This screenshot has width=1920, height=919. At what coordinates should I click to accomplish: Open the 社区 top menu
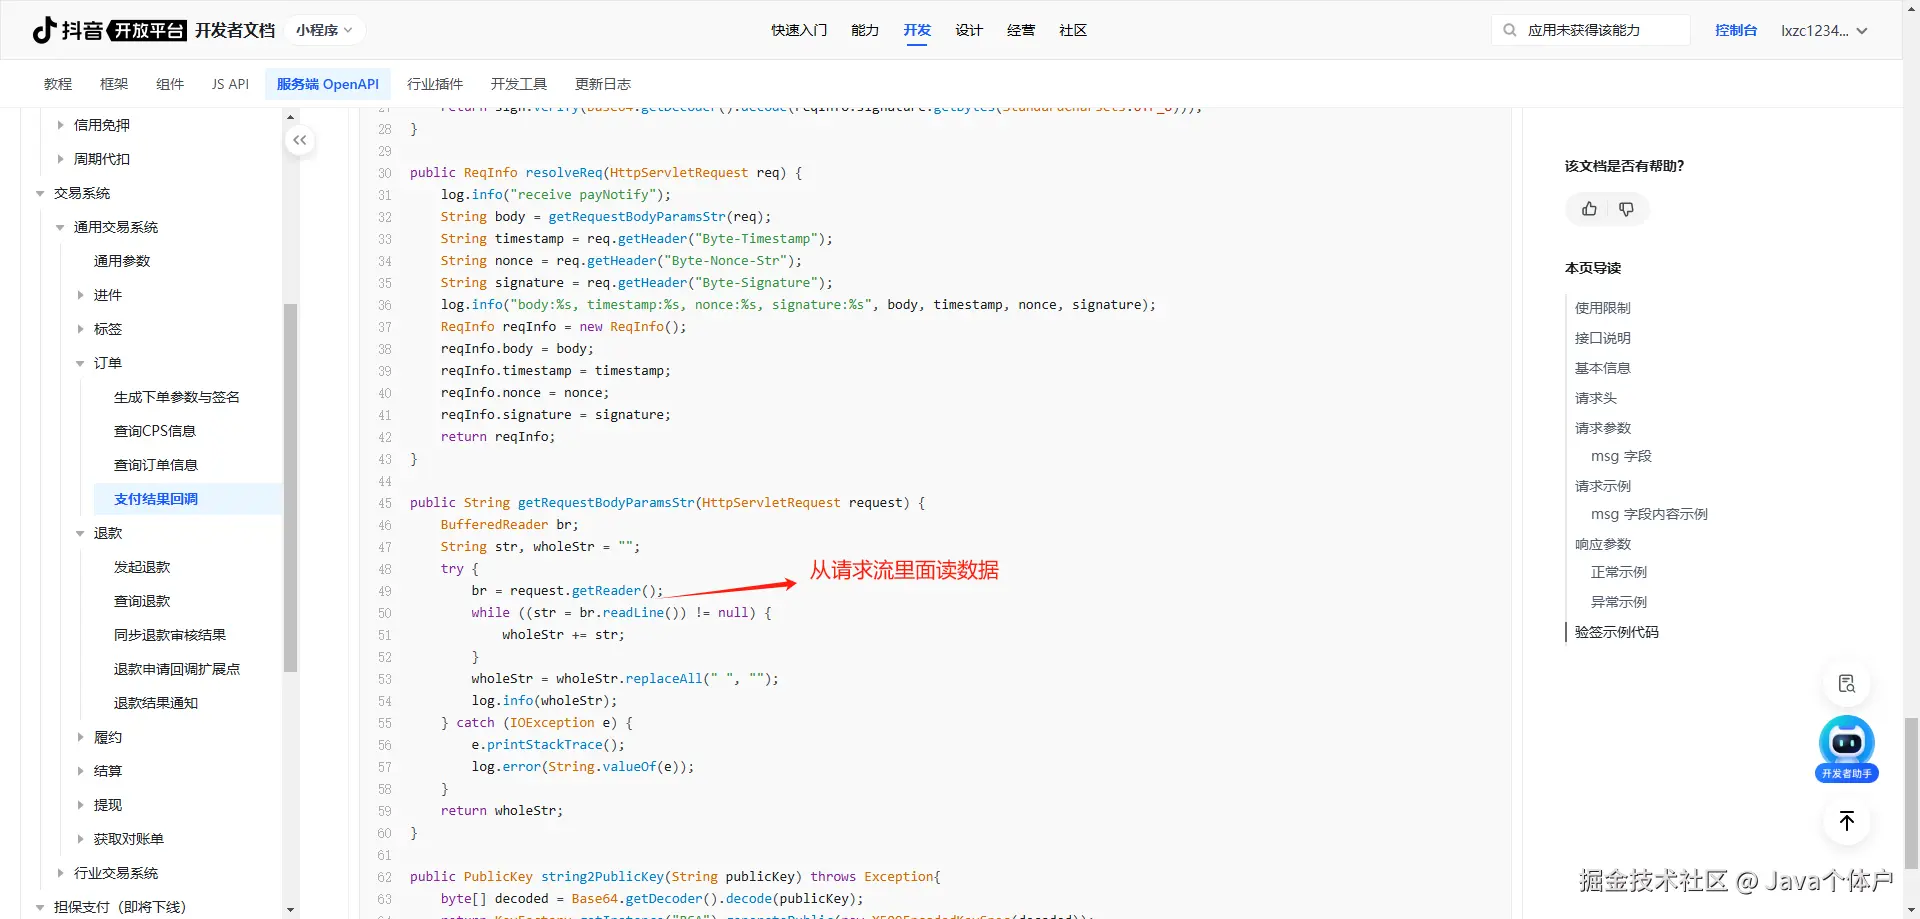point(1073,30)
